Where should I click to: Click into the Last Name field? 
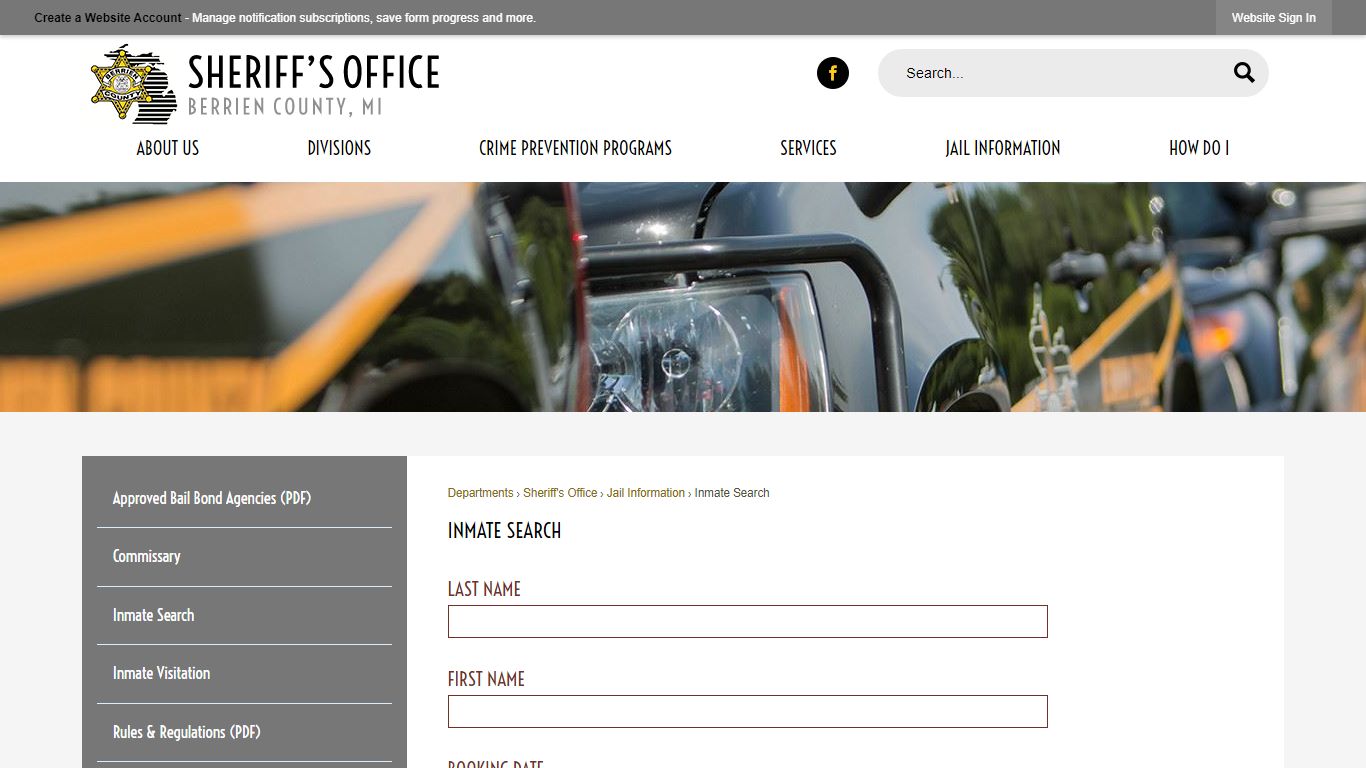pos(747,621)
